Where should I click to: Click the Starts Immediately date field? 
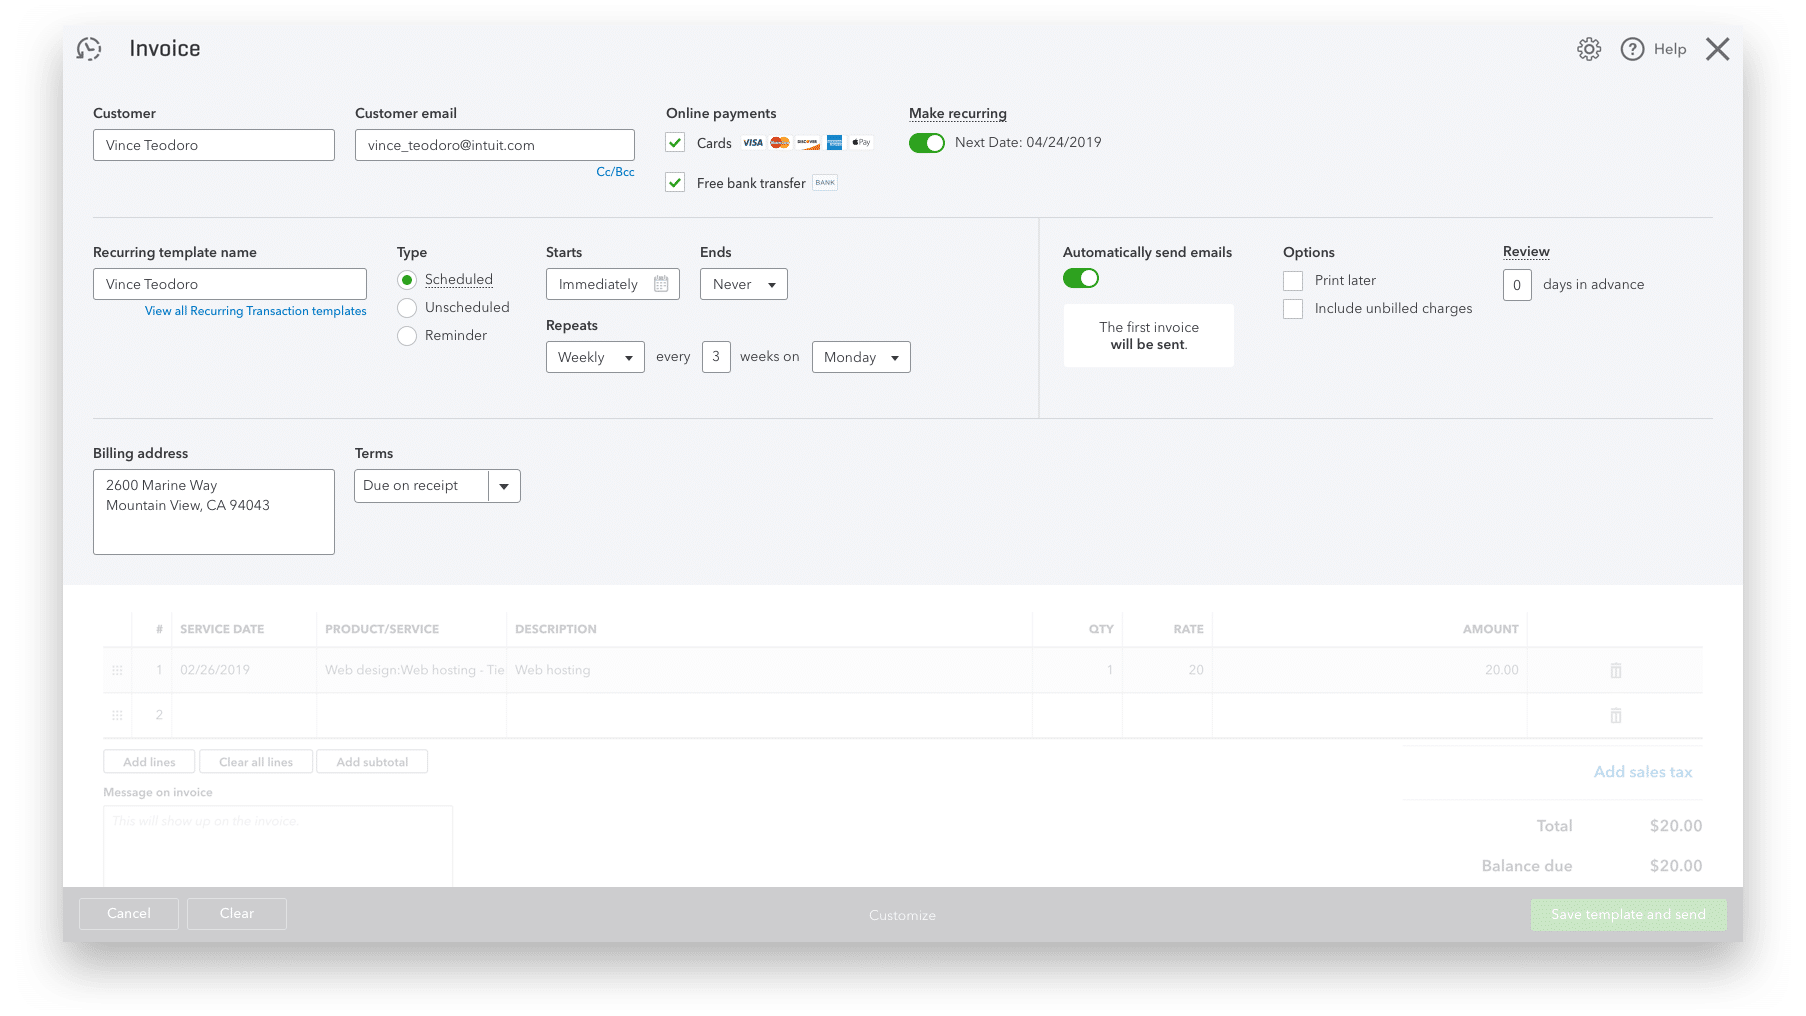pos(613,284)
